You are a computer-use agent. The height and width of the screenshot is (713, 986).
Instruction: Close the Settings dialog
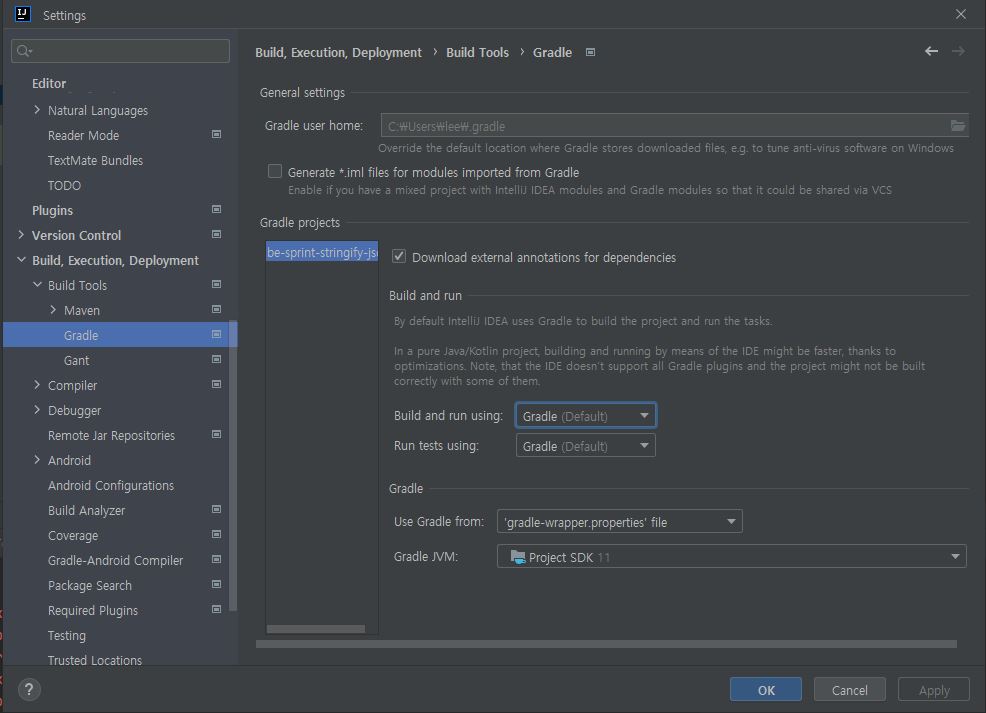click(x=960, y=14)
